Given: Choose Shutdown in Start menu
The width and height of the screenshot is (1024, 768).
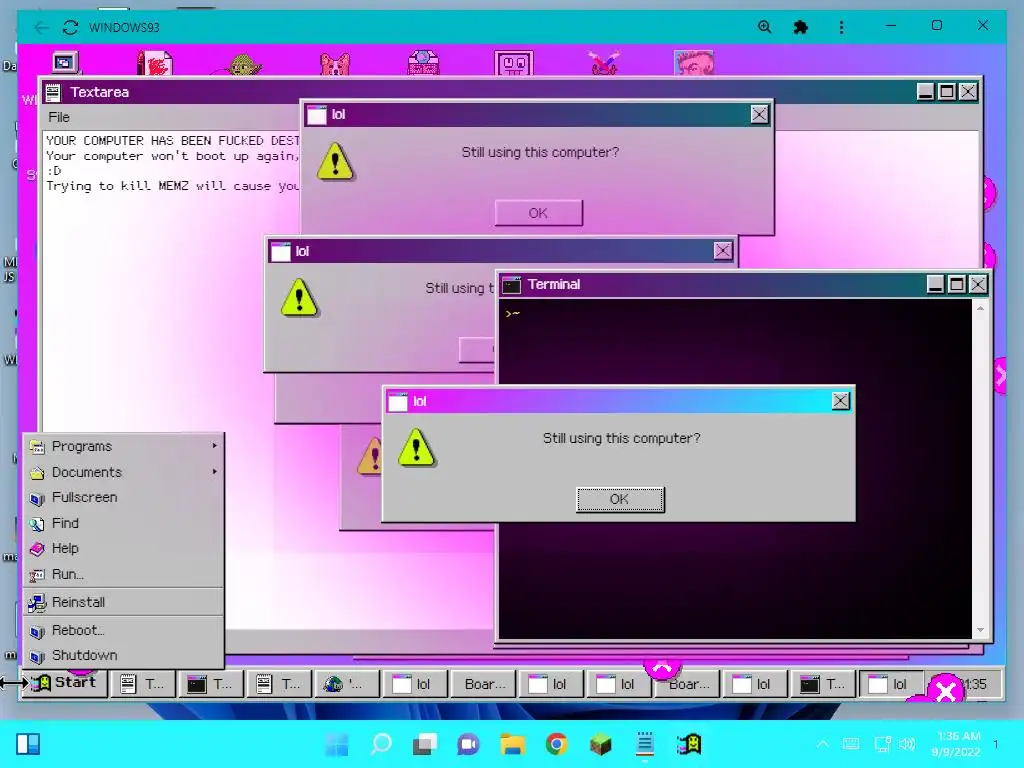Looking at the screenshot, I should tap(124, 655).
